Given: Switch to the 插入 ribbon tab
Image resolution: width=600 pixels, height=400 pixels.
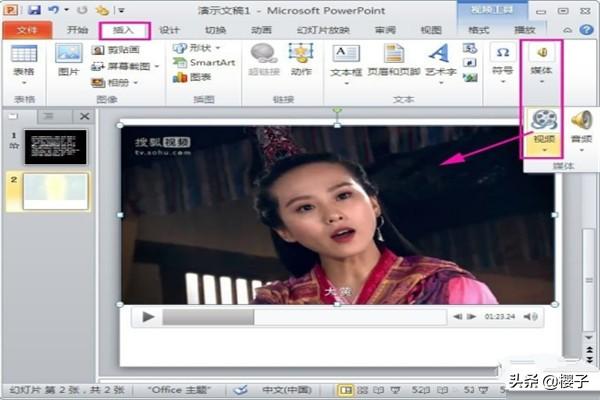Looking at the screenshot, I should (x=123, y=30).
